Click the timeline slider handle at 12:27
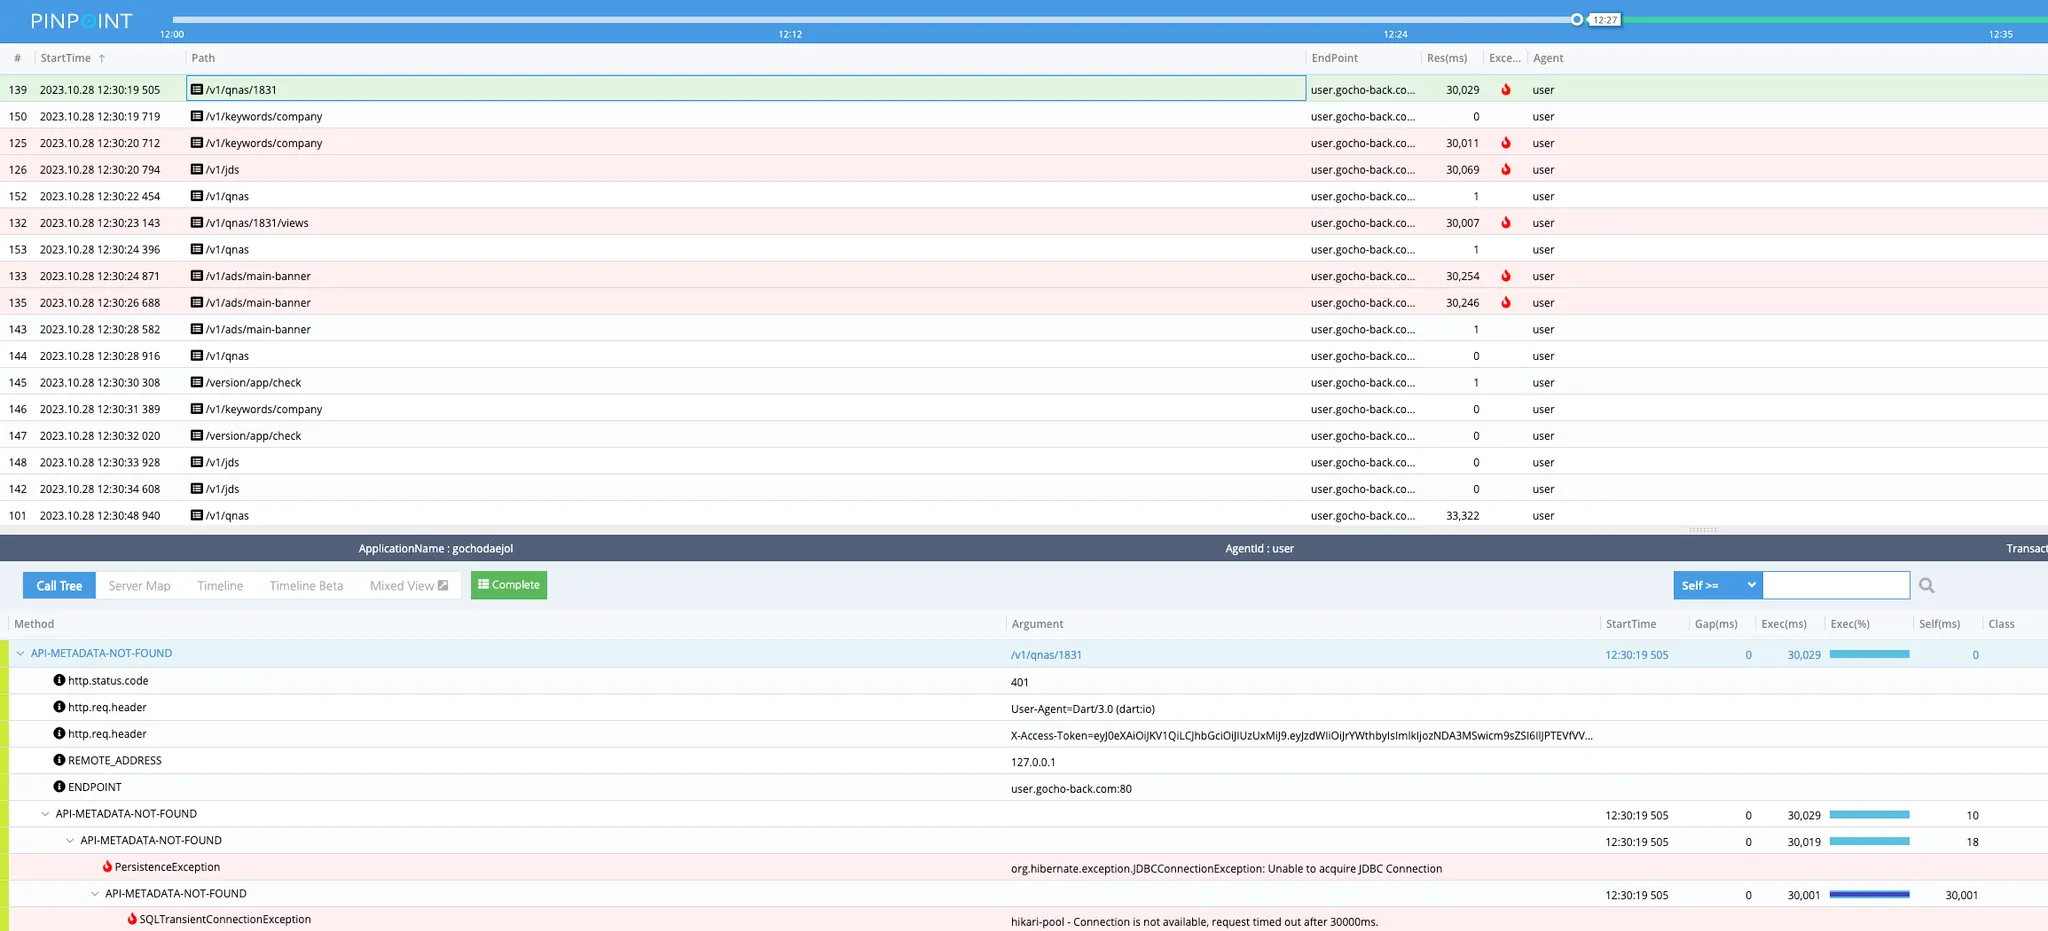The image size is (2048, 931). click(x=1577, y=19)
